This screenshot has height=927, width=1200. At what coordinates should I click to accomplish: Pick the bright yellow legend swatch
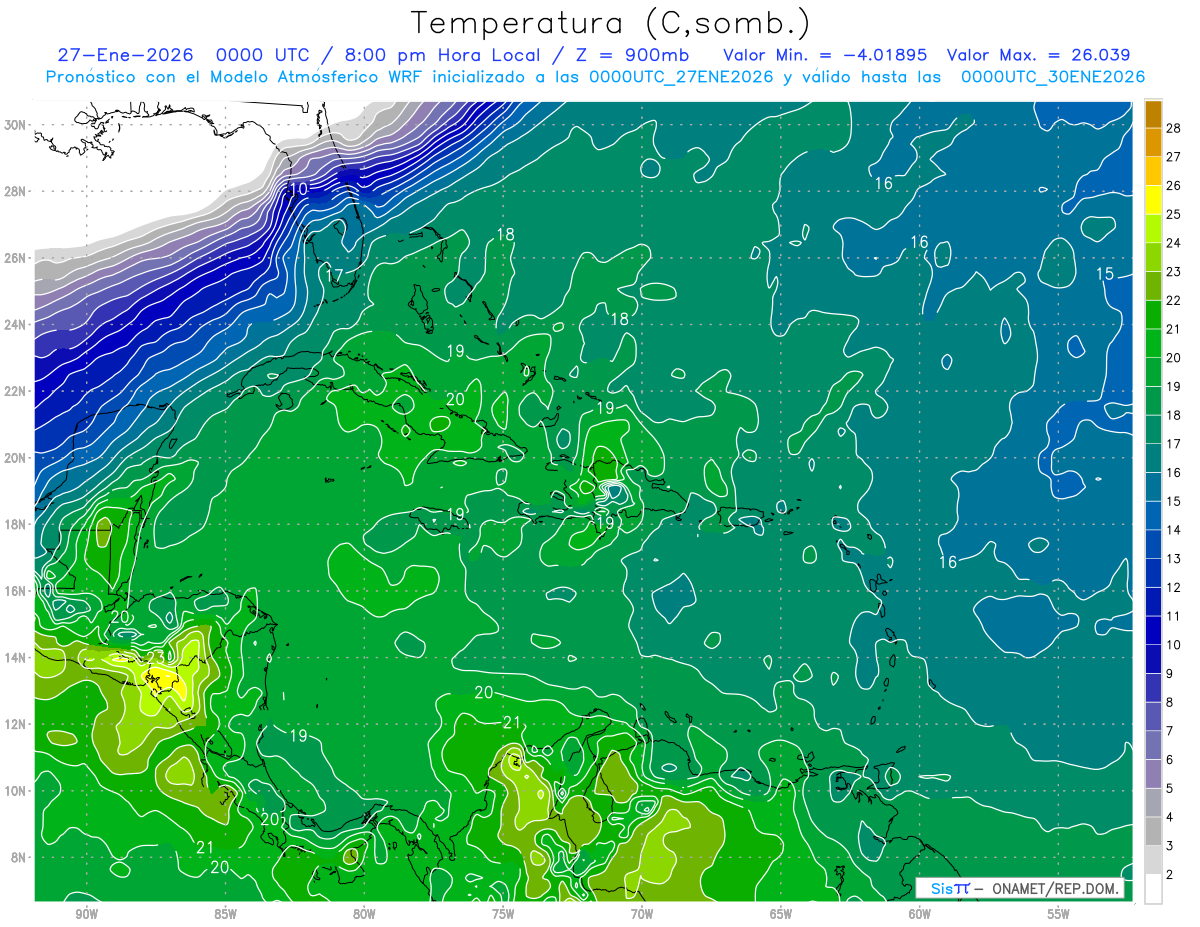click(1154, 200)
